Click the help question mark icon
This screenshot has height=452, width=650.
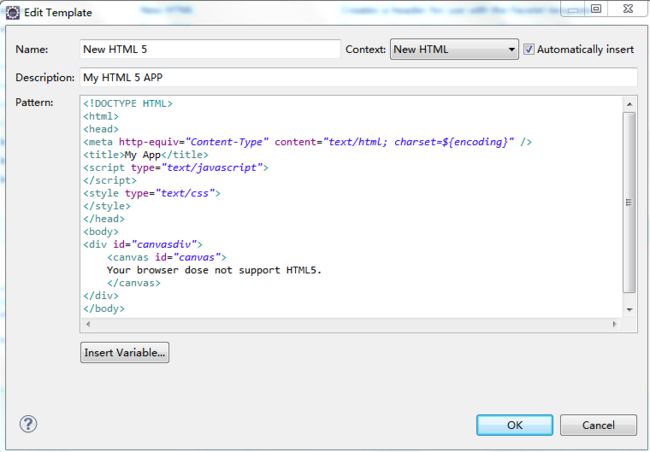(28, 424)
